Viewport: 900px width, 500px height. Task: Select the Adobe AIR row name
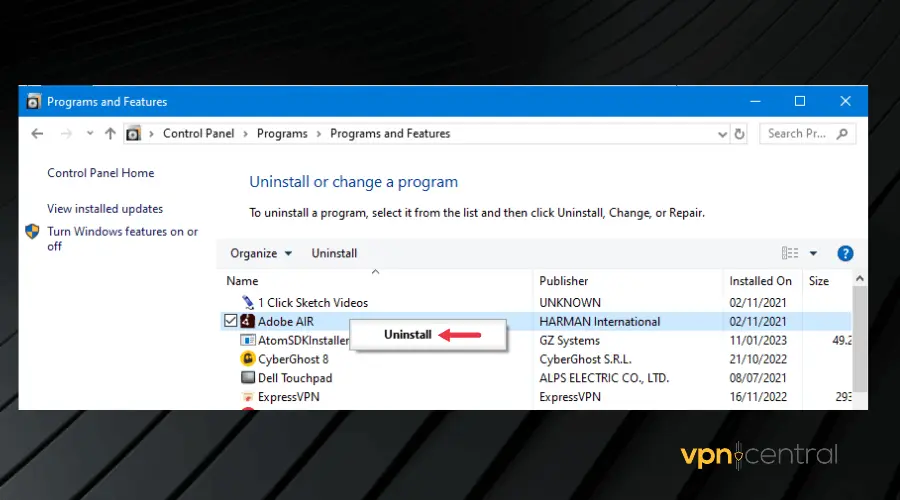(286, 321)
